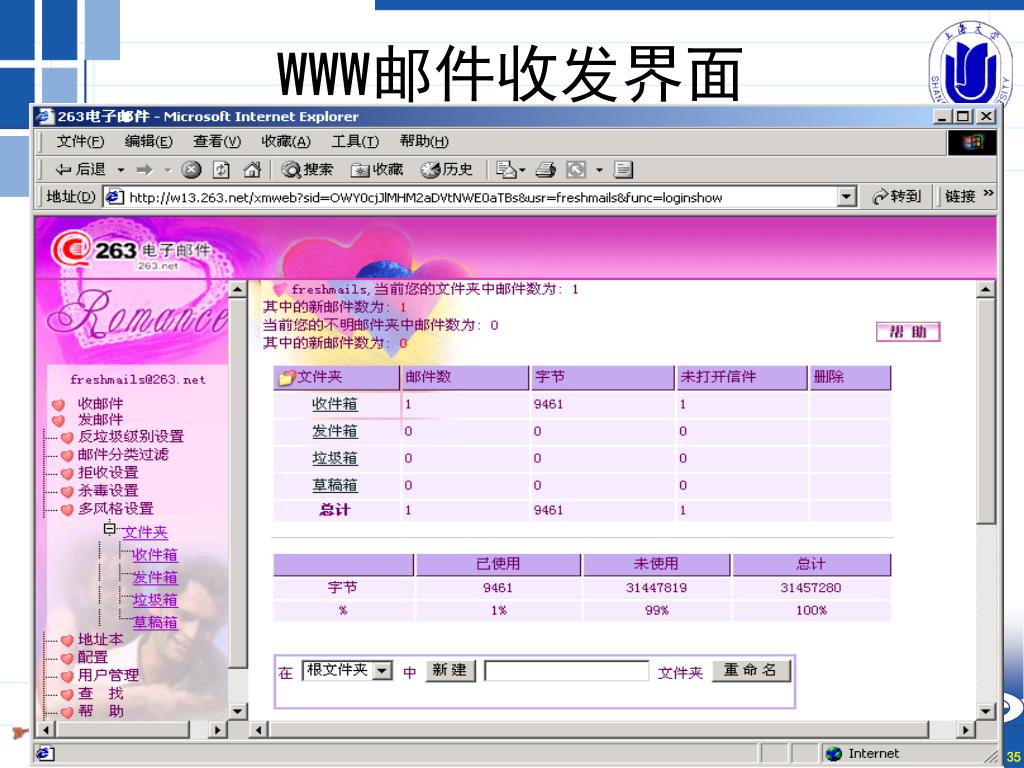The image size is (1024, 768).
Task: Click the Edit page icon in toolbar
Action: pos(624,170)
